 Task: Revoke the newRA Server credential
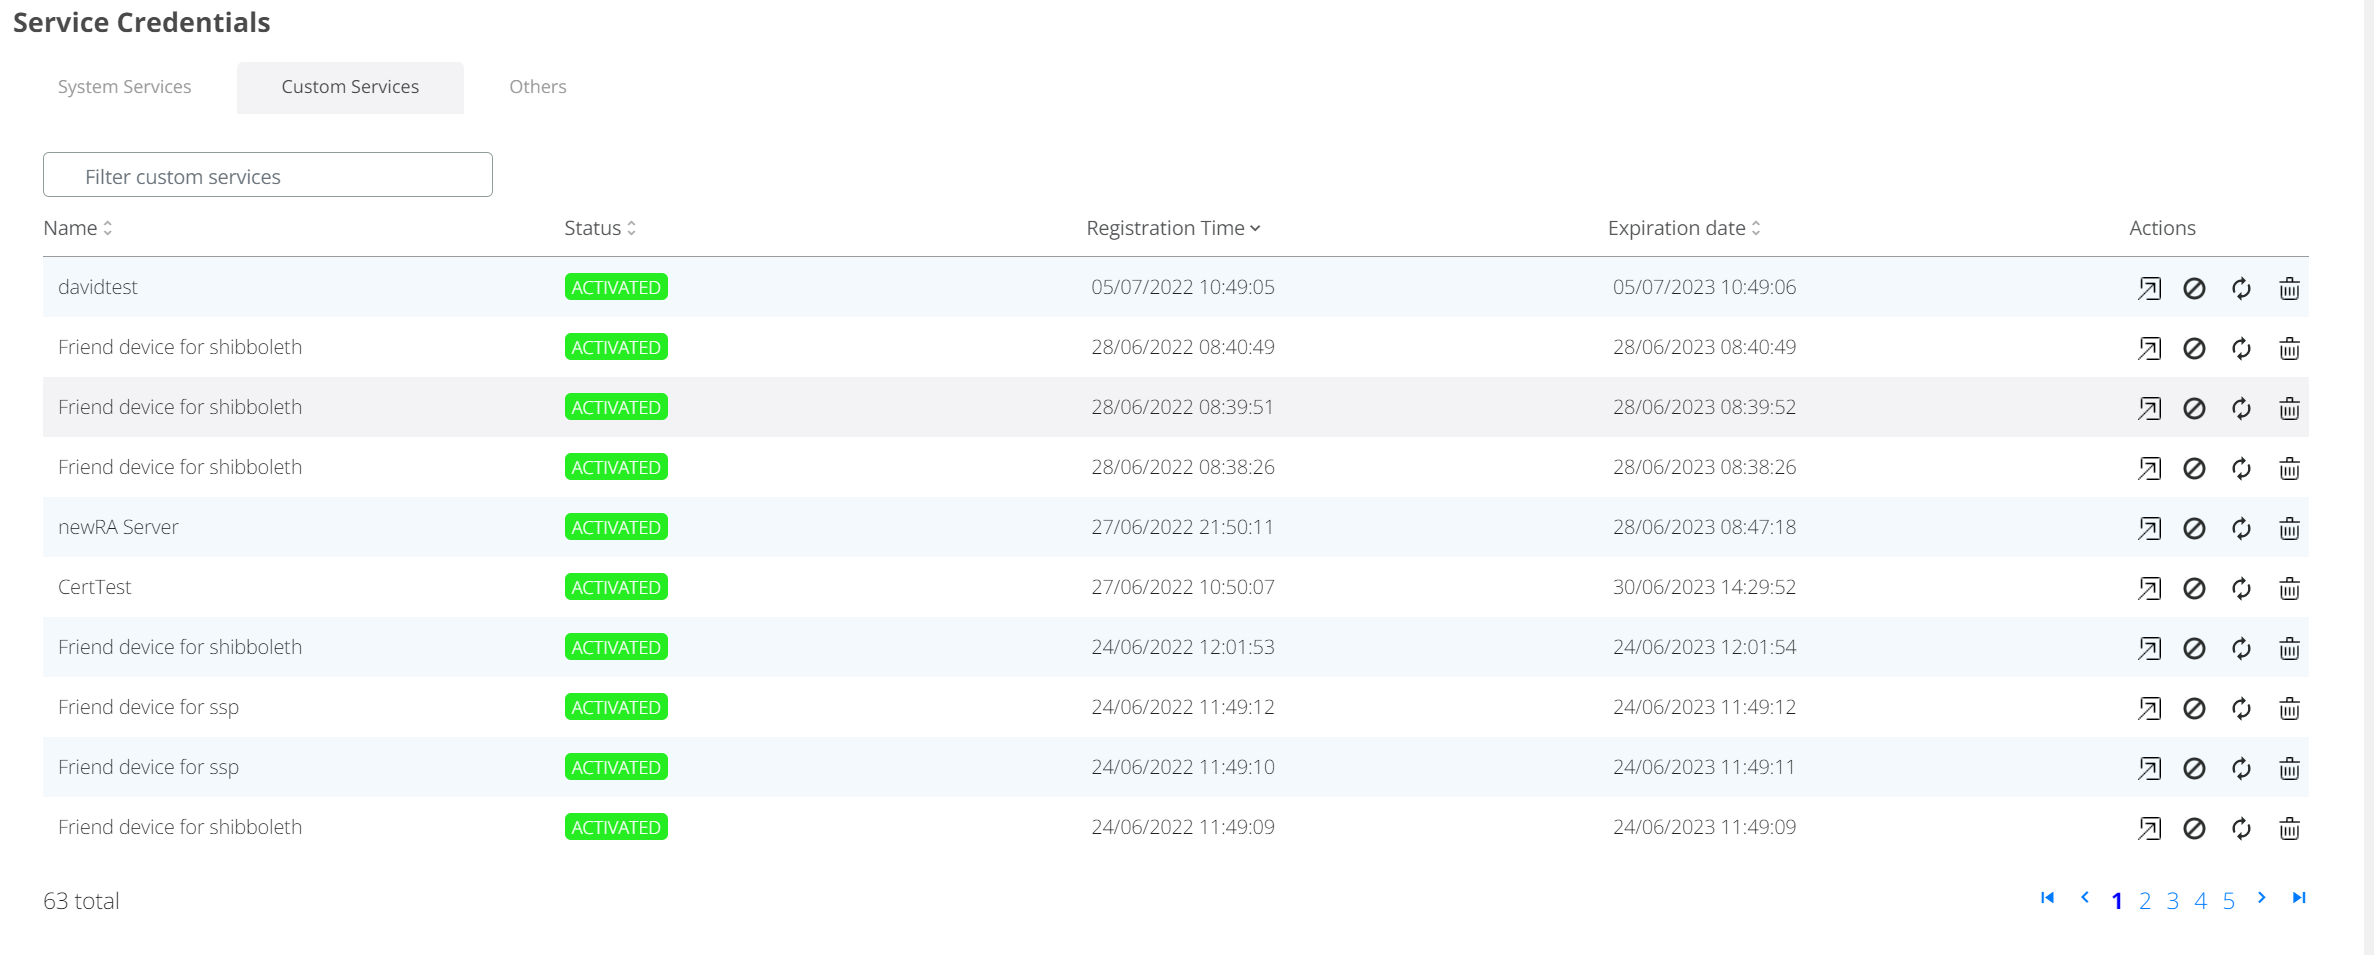point(2194,529)
